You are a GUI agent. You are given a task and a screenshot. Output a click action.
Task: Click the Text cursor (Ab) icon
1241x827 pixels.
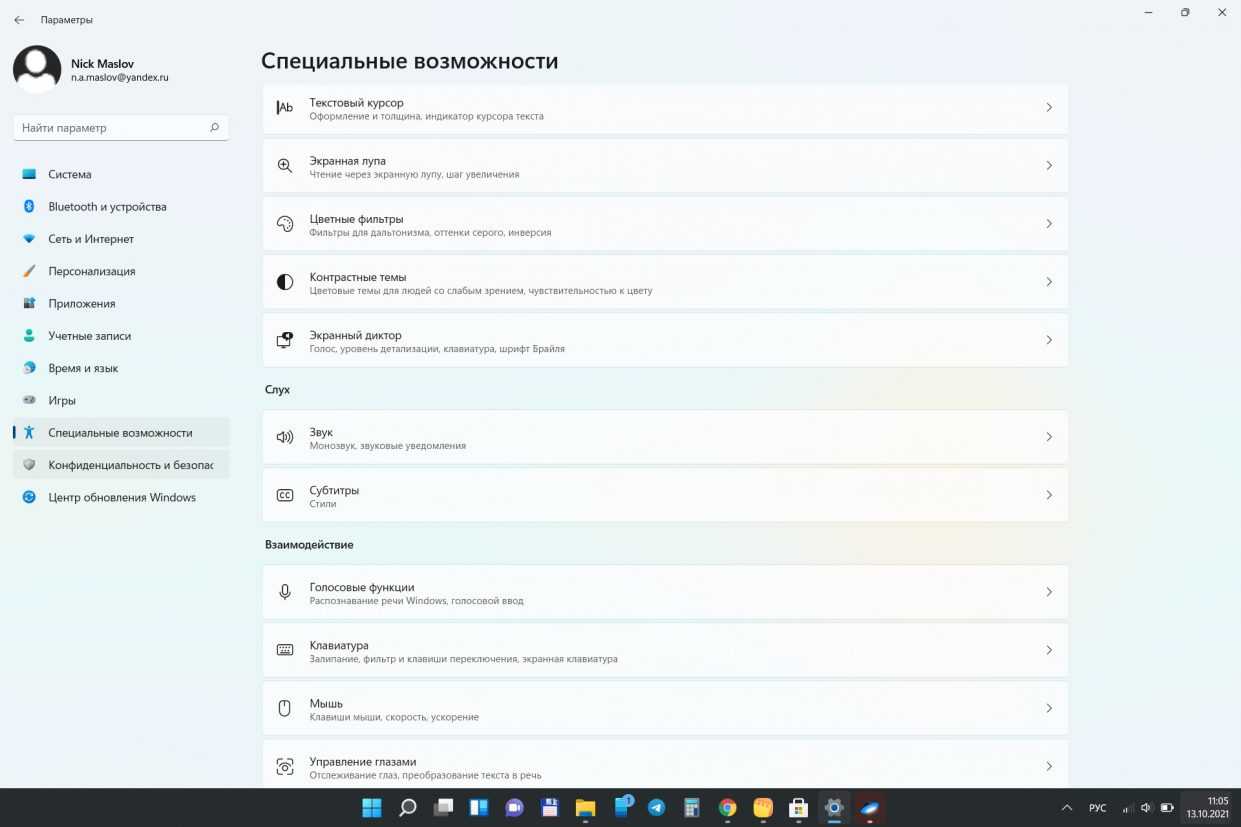tap(285, 108)
